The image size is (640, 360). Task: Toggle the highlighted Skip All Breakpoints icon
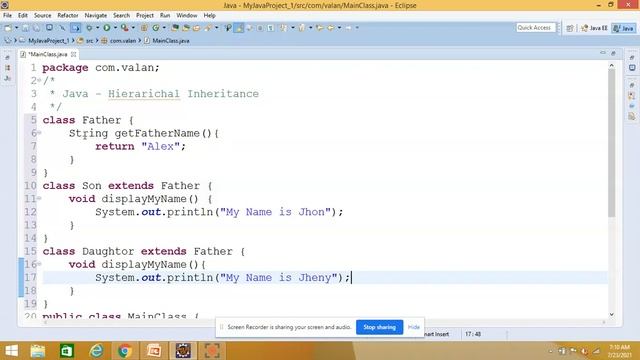tap(76, 28)
